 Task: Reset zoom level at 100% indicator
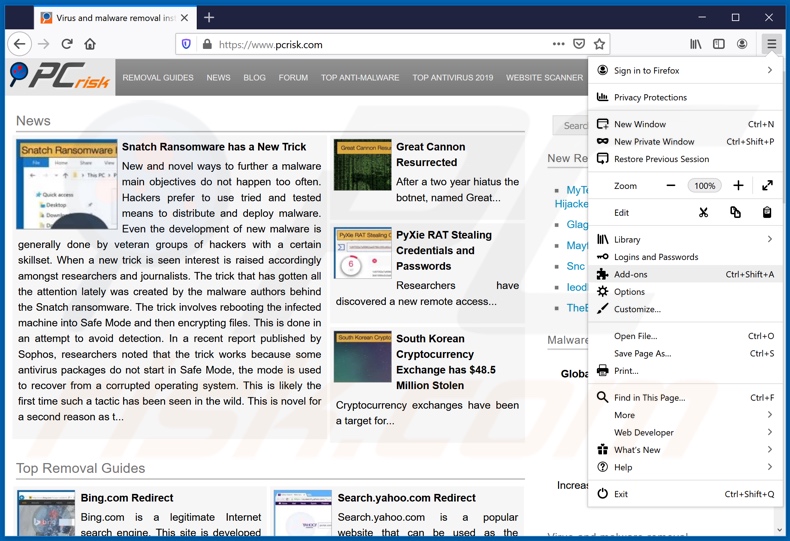coord(705,186)
